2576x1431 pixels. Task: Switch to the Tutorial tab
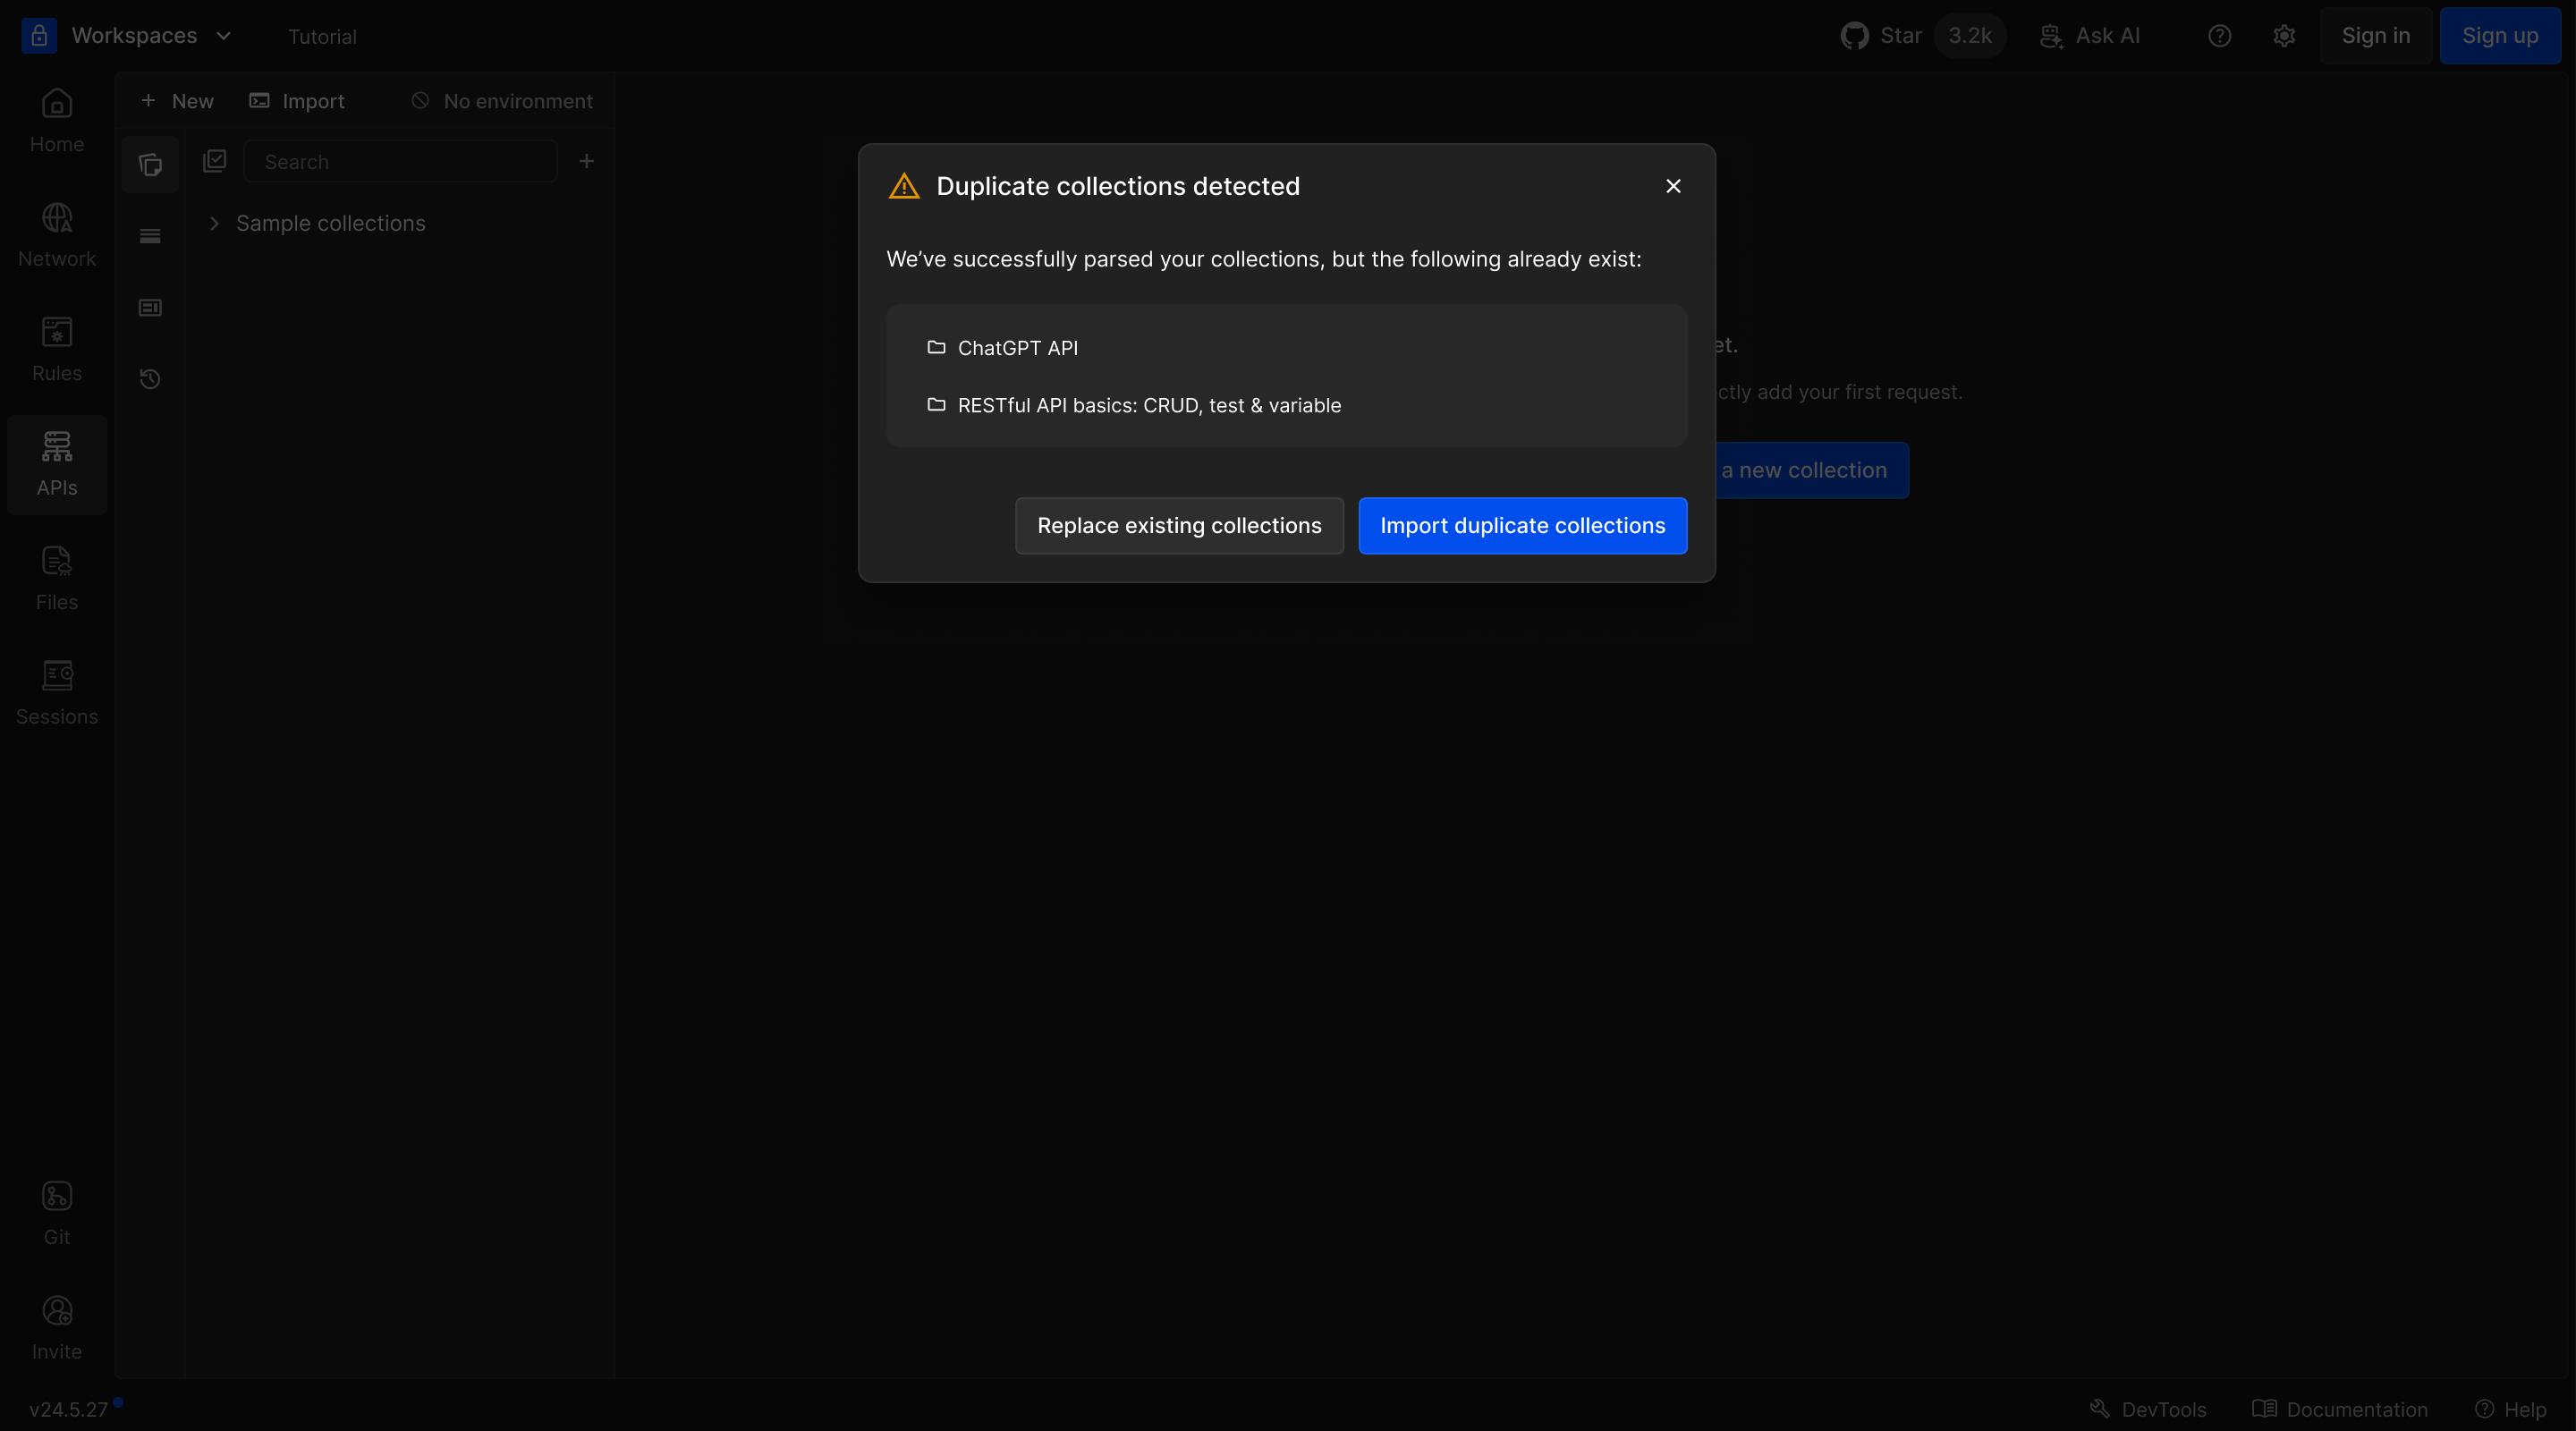(322, 37)
